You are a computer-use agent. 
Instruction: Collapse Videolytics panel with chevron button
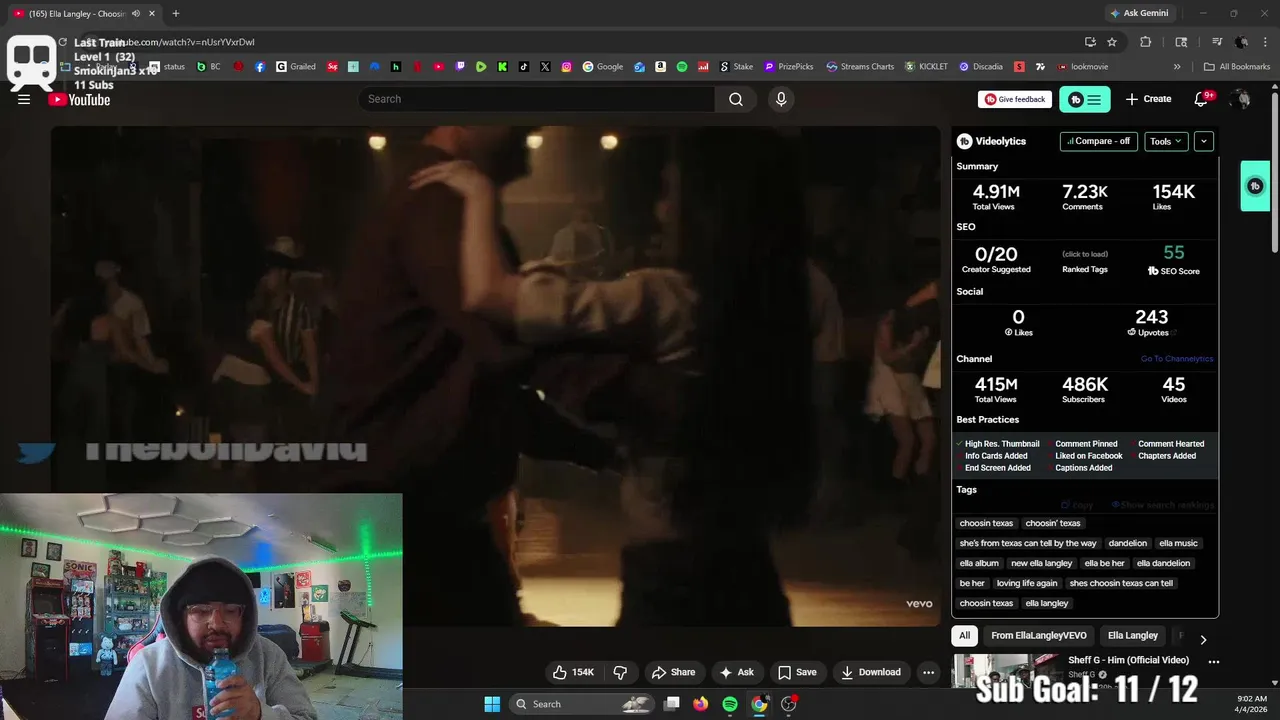click(x=1204, y=141)
